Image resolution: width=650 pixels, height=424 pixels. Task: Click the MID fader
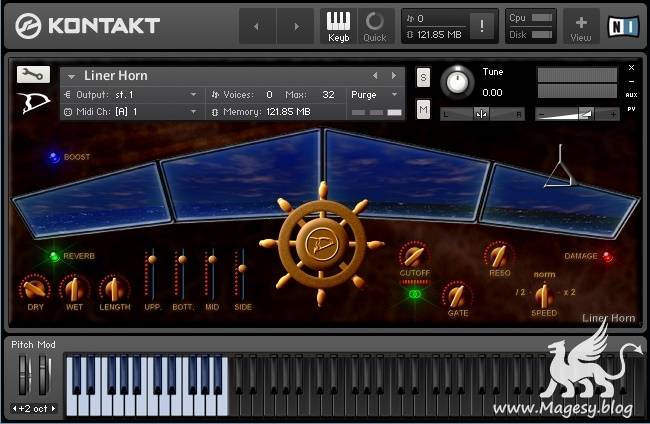click(212, 260)
